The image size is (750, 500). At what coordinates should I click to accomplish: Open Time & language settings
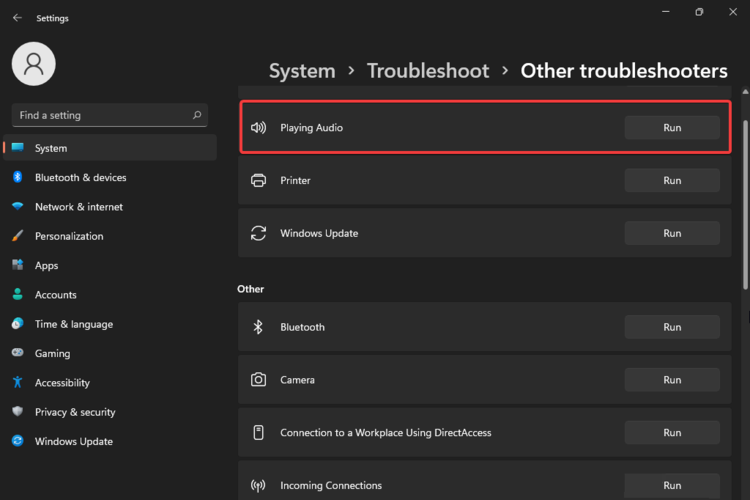110,324
